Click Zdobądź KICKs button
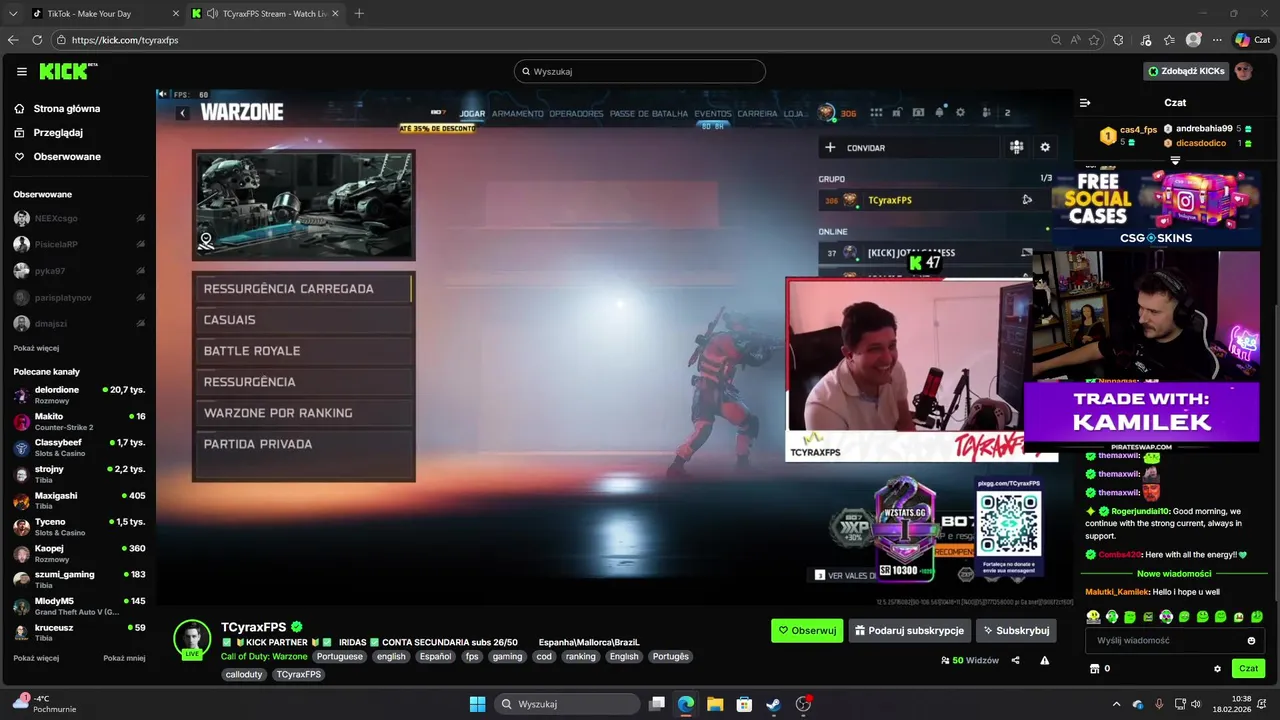1280x720 pixels. pyautogui.click(x=1186, y=71)
